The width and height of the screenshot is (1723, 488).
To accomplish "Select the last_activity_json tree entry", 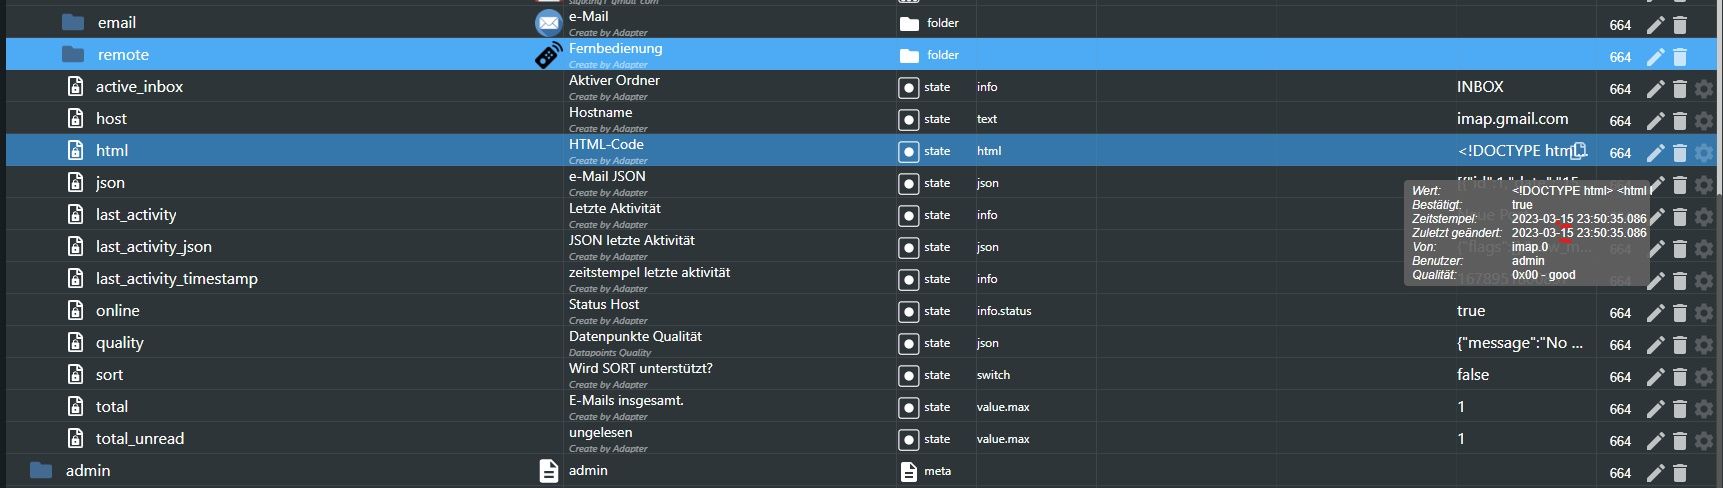I will (x=154, y=247).
